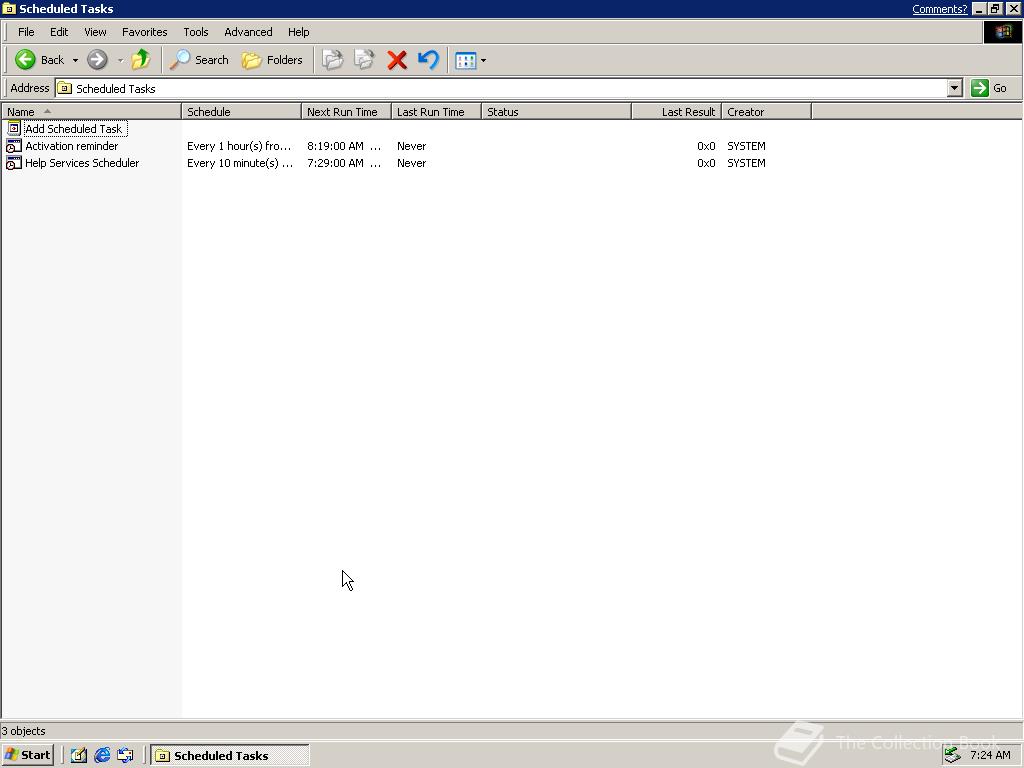1024x768 pixels.
Task: Open the Forward history dropdown arrow
Action: (x=120, y=60)
